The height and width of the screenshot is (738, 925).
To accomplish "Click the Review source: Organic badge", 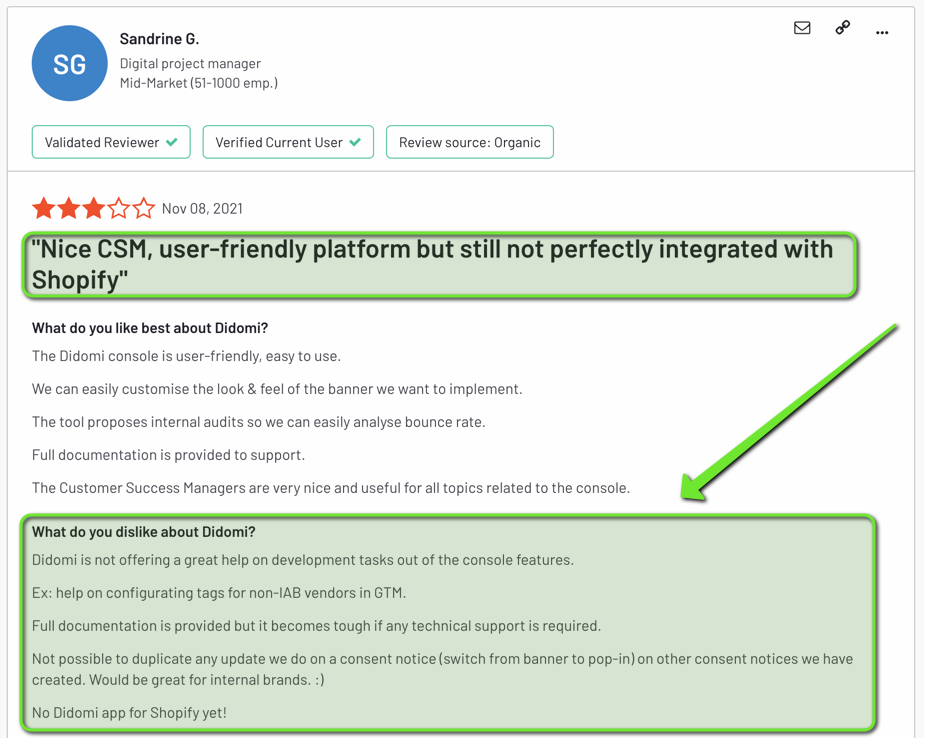I will [470, 142].
